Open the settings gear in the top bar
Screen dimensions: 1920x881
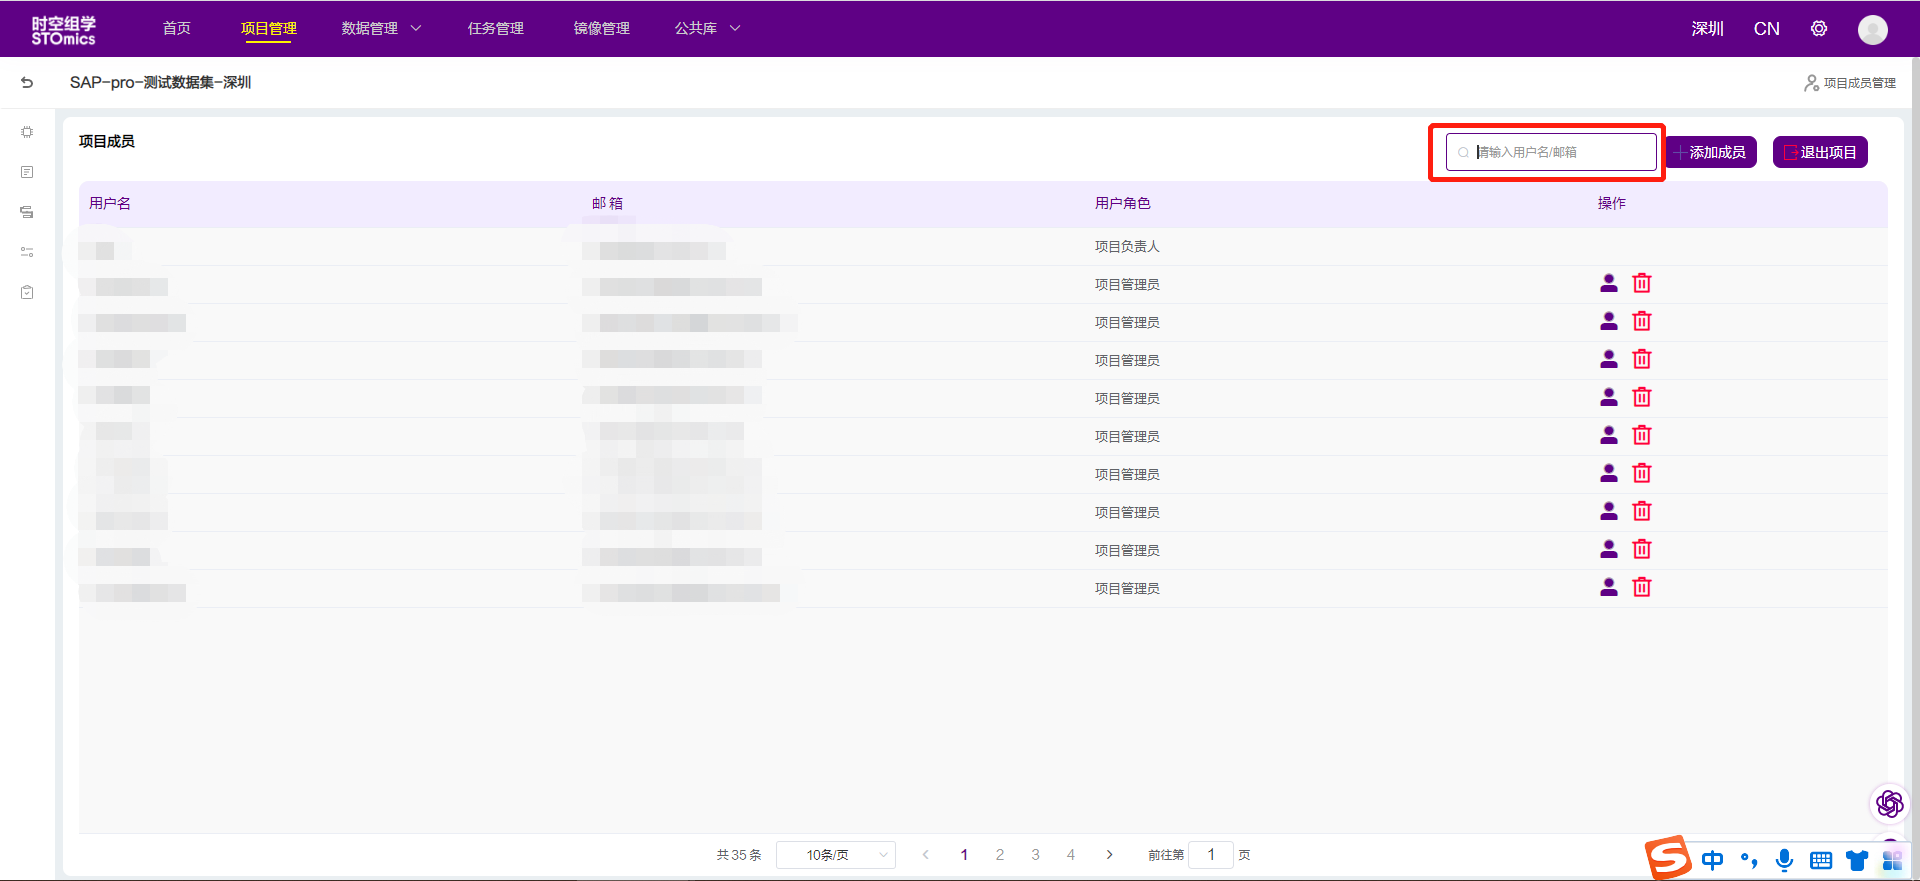tap(1818, 29)
